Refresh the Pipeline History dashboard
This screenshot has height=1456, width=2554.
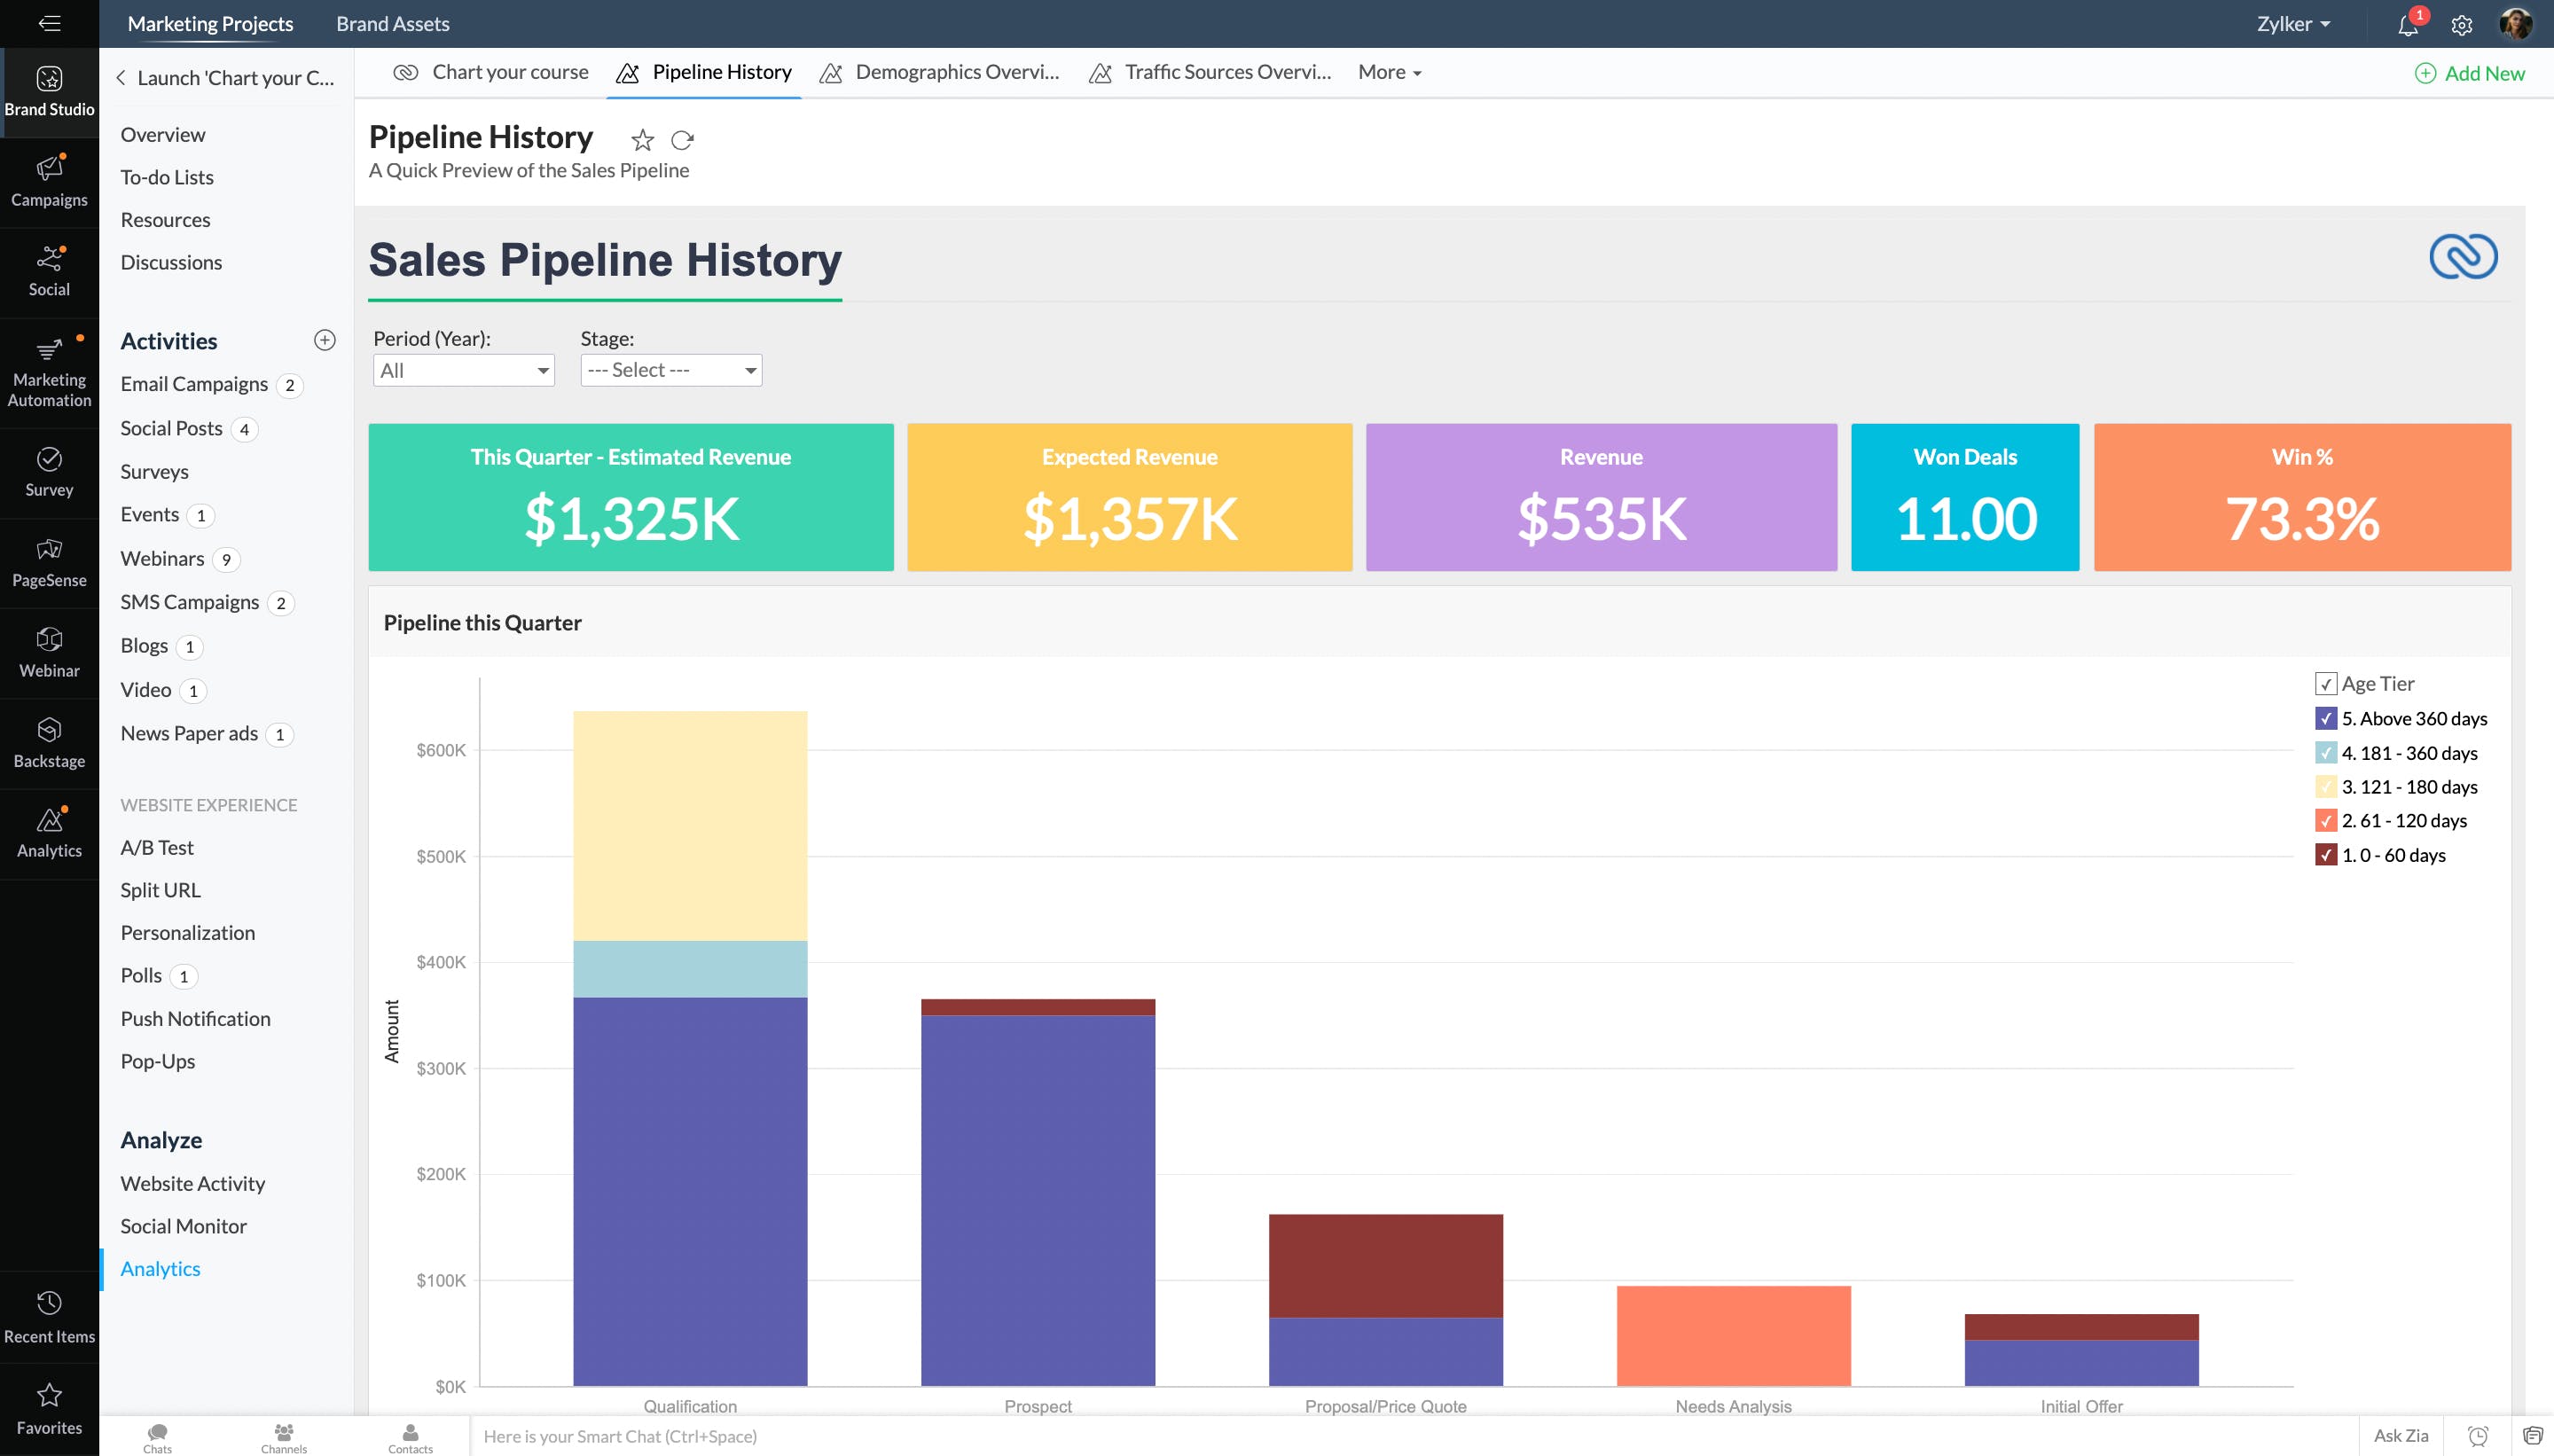(x=682, y=140)
